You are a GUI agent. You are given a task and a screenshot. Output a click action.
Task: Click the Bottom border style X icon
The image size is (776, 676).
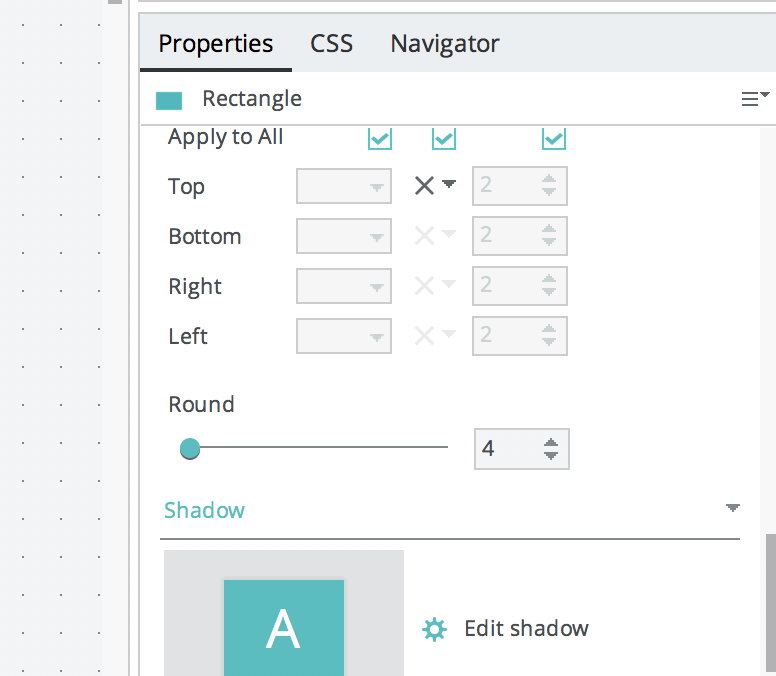(x=425, y=235)
